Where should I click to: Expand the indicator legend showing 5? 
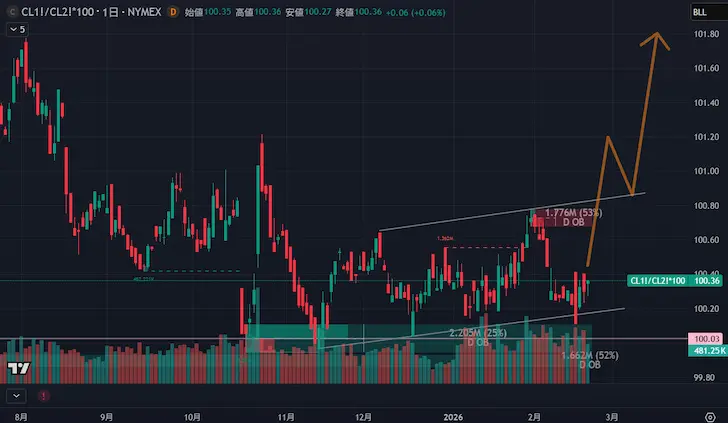(x=17, y=30)
